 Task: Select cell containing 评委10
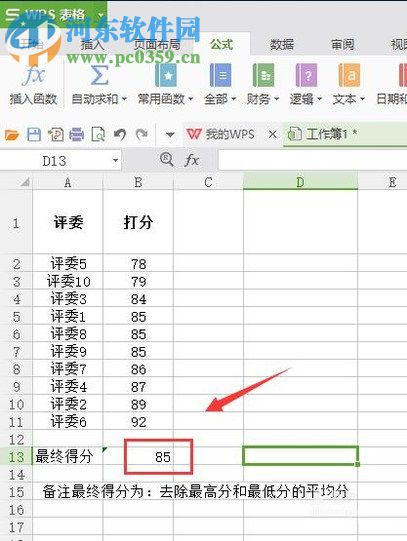click(x=68, y=282)
